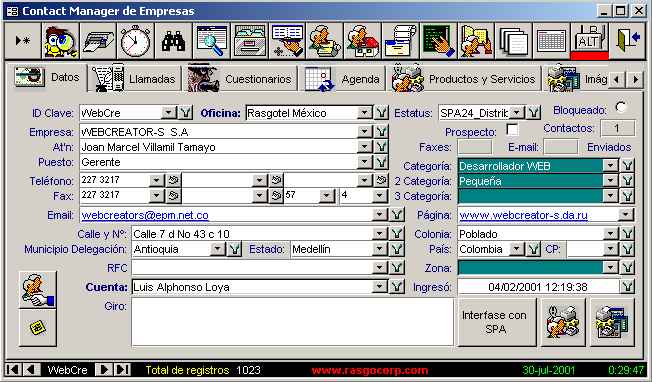Click the printer toolbar icon
This screenshot has height=382, width=652.
[98, 41]
